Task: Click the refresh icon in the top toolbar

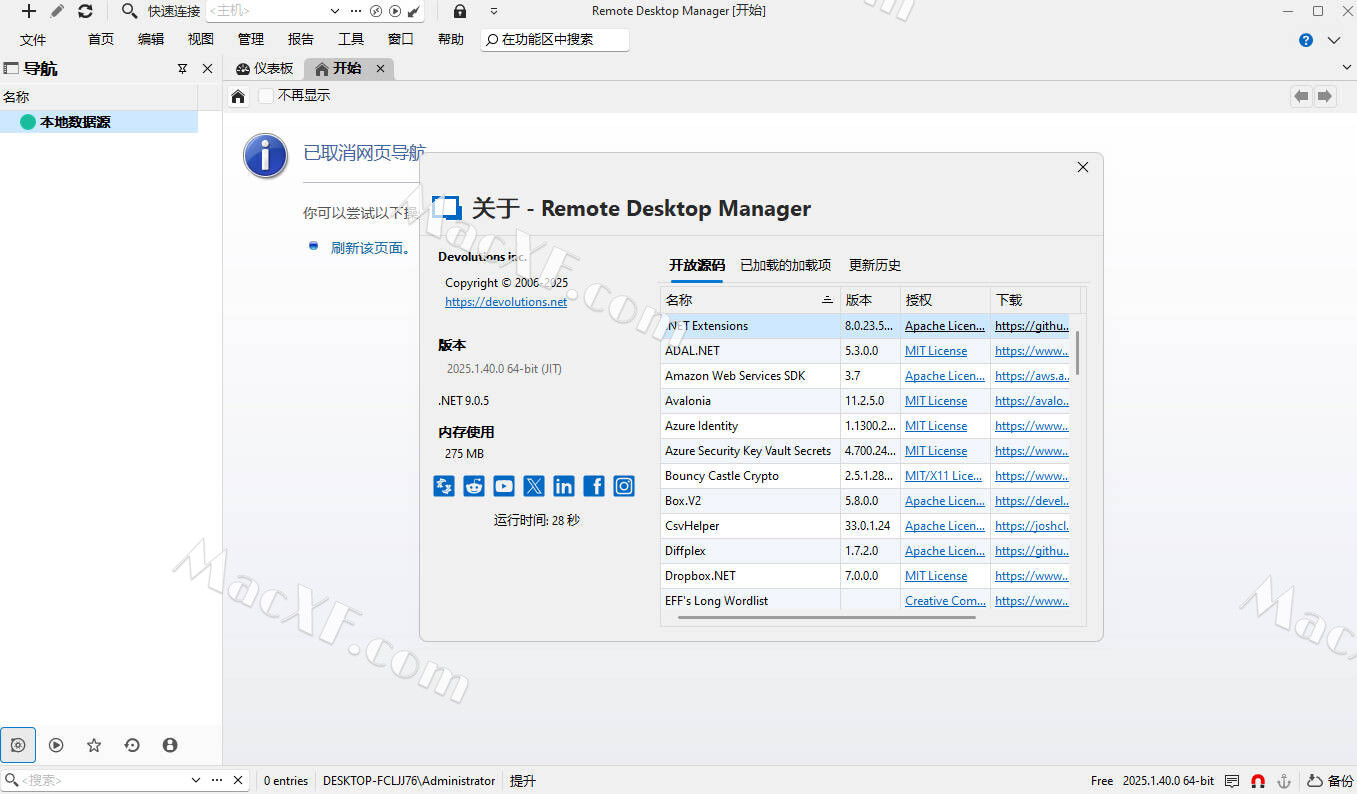Action: point(85,11)
